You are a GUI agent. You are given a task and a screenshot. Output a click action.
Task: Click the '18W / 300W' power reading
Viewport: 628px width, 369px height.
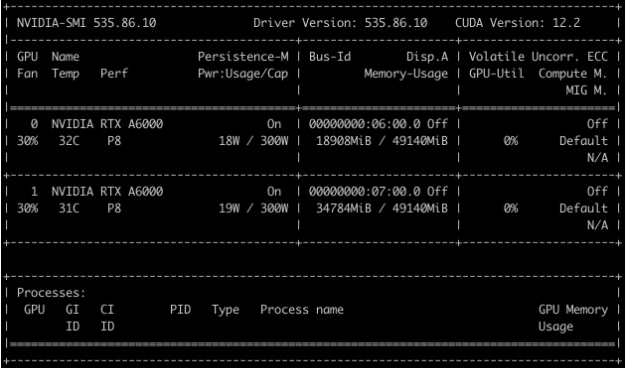[x=254, y=141]
